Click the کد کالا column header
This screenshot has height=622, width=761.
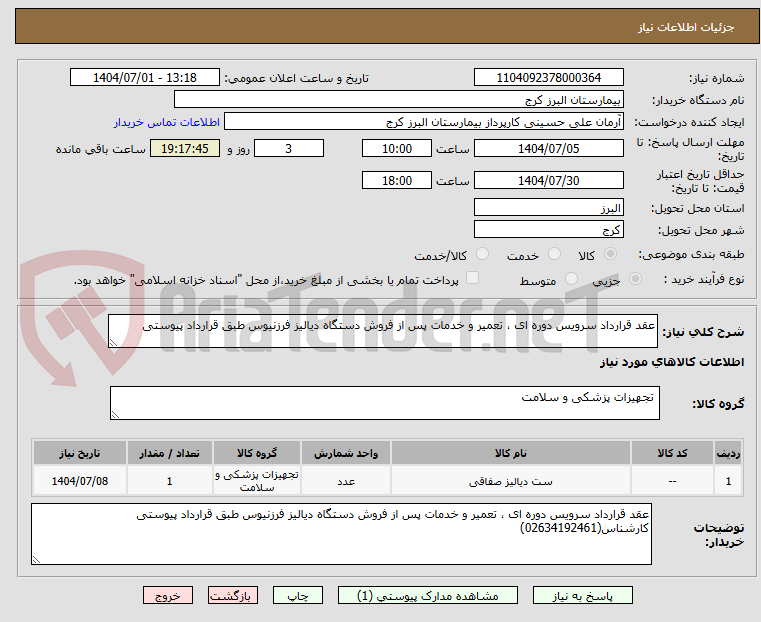tap(672, 453)
